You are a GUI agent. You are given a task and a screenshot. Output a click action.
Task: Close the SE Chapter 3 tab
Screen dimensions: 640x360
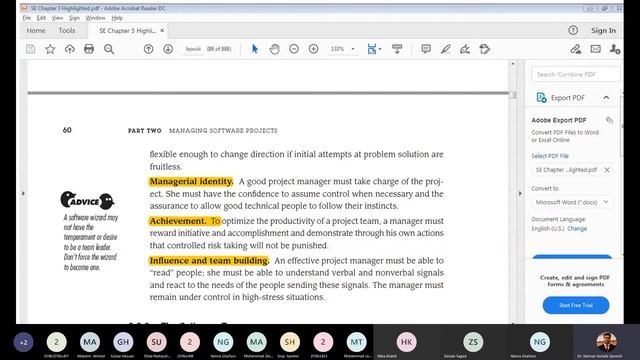coord(162,31)
